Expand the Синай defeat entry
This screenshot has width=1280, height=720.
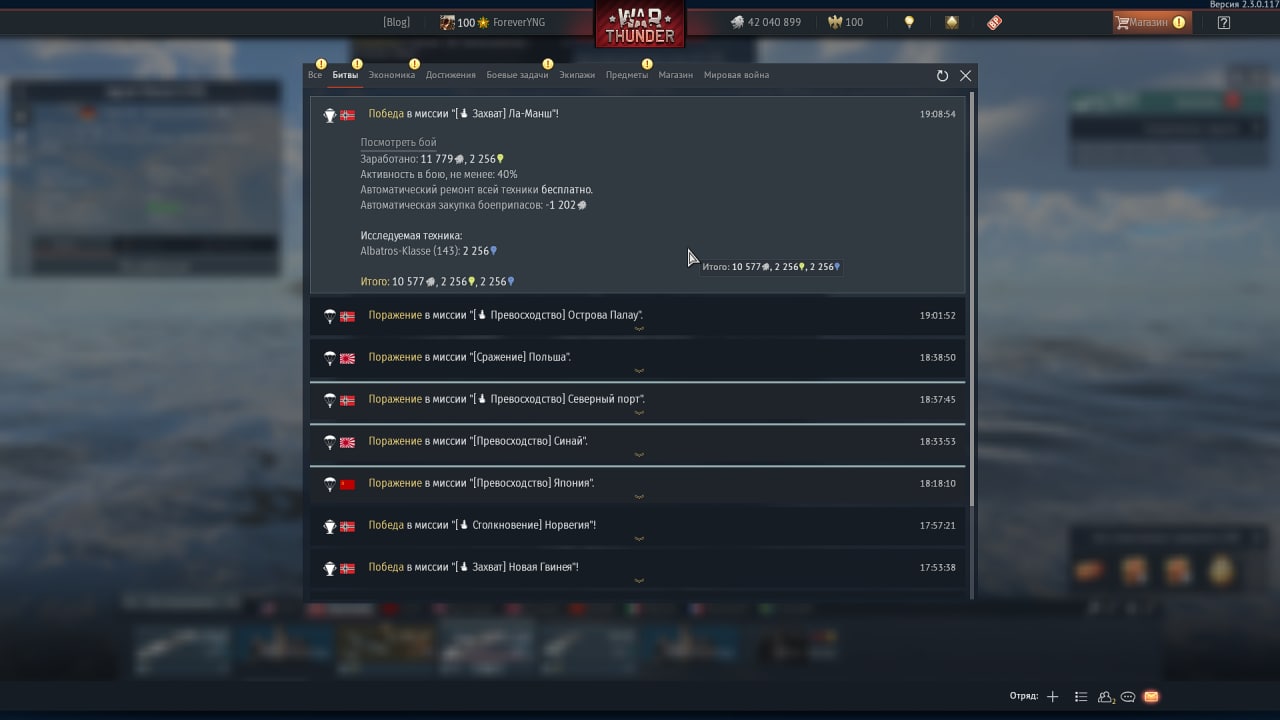[638, 442]
